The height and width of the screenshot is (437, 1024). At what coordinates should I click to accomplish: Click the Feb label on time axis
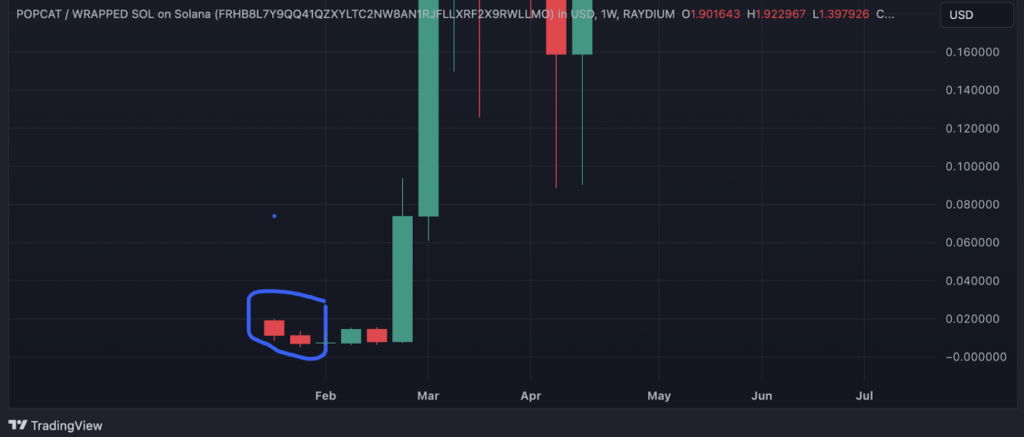click(x=325, y=396)
